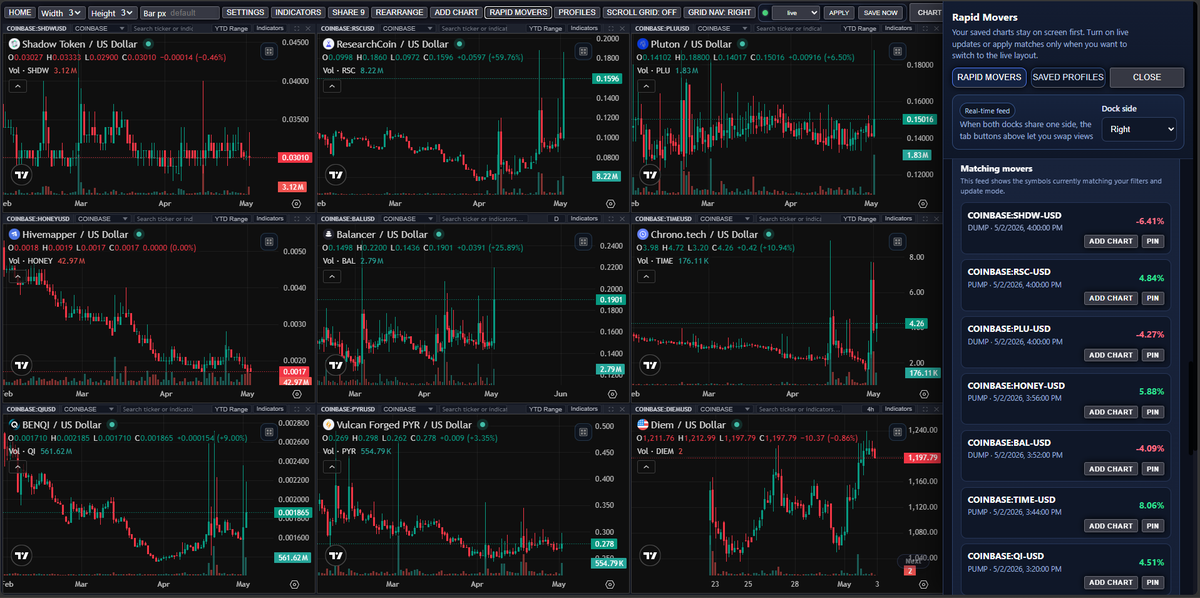Toggle market status dot beside ResearchCoin title

(460, 44)
